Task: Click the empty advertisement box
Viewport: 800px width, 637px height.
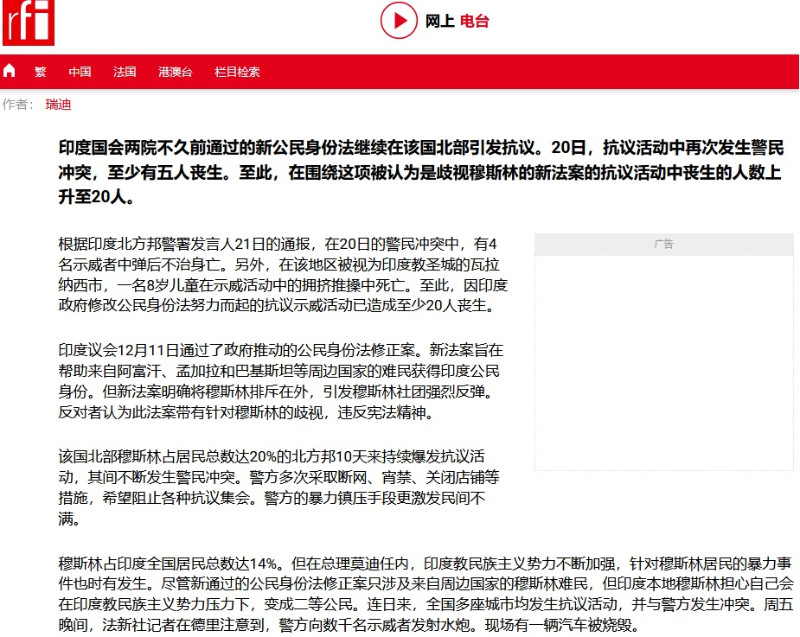Action: tap(664, 362)
